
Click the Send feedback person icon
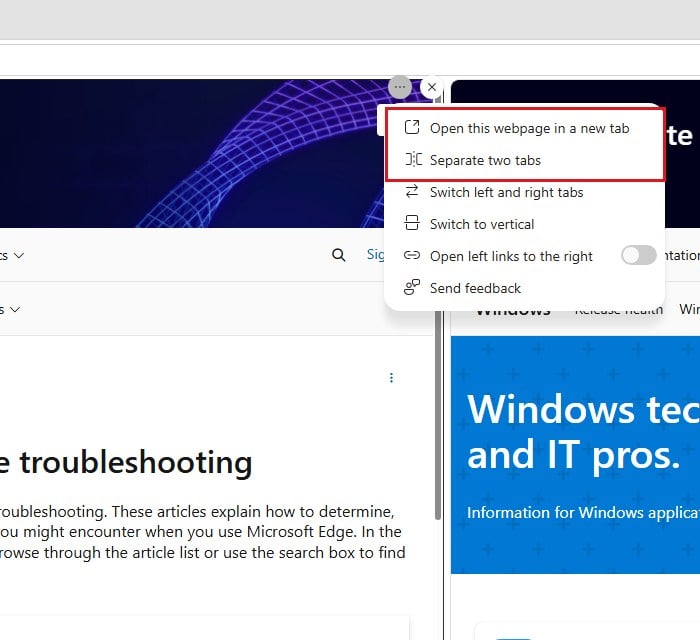click(412, 287)
